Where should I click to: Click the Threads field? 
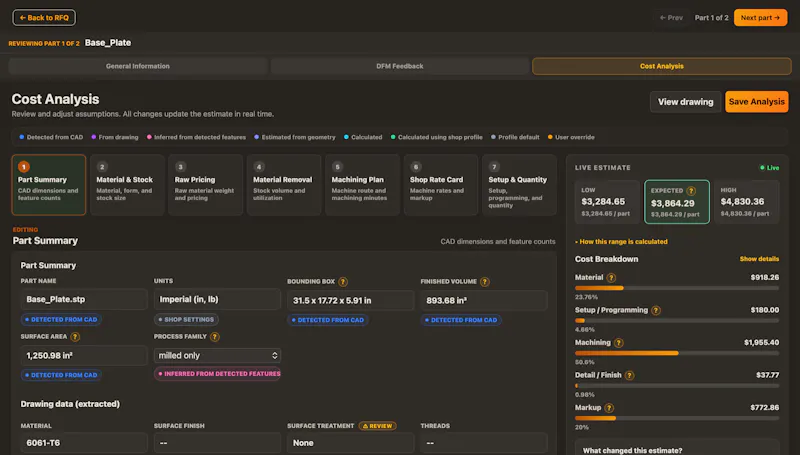484,443
